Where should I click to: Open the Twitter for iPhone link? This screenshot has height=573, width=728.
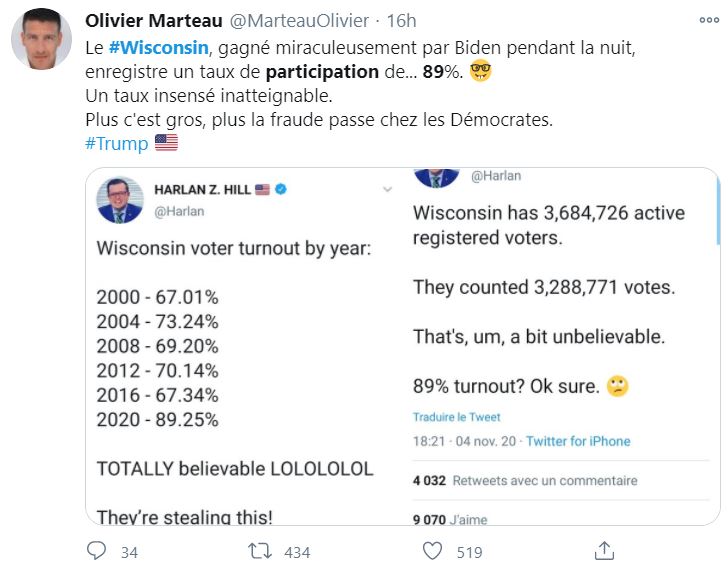pyautogui.click(x=578, y=441)
